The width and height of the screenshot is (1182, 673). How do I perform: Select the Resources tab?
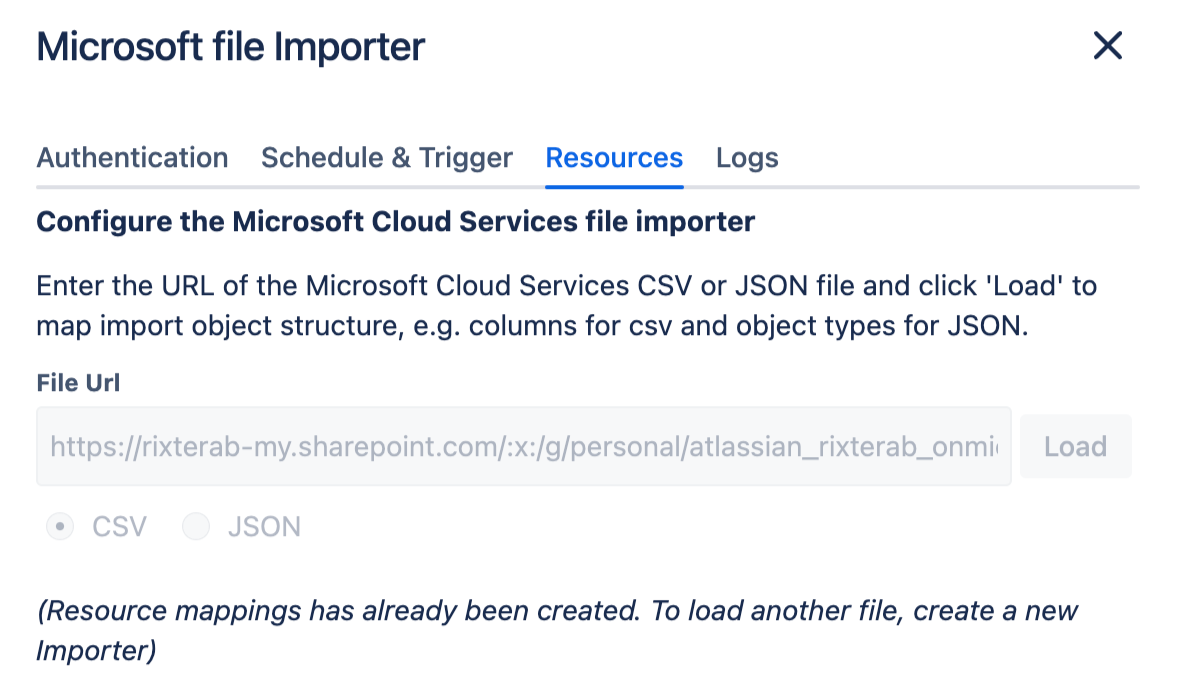point(614,158)
